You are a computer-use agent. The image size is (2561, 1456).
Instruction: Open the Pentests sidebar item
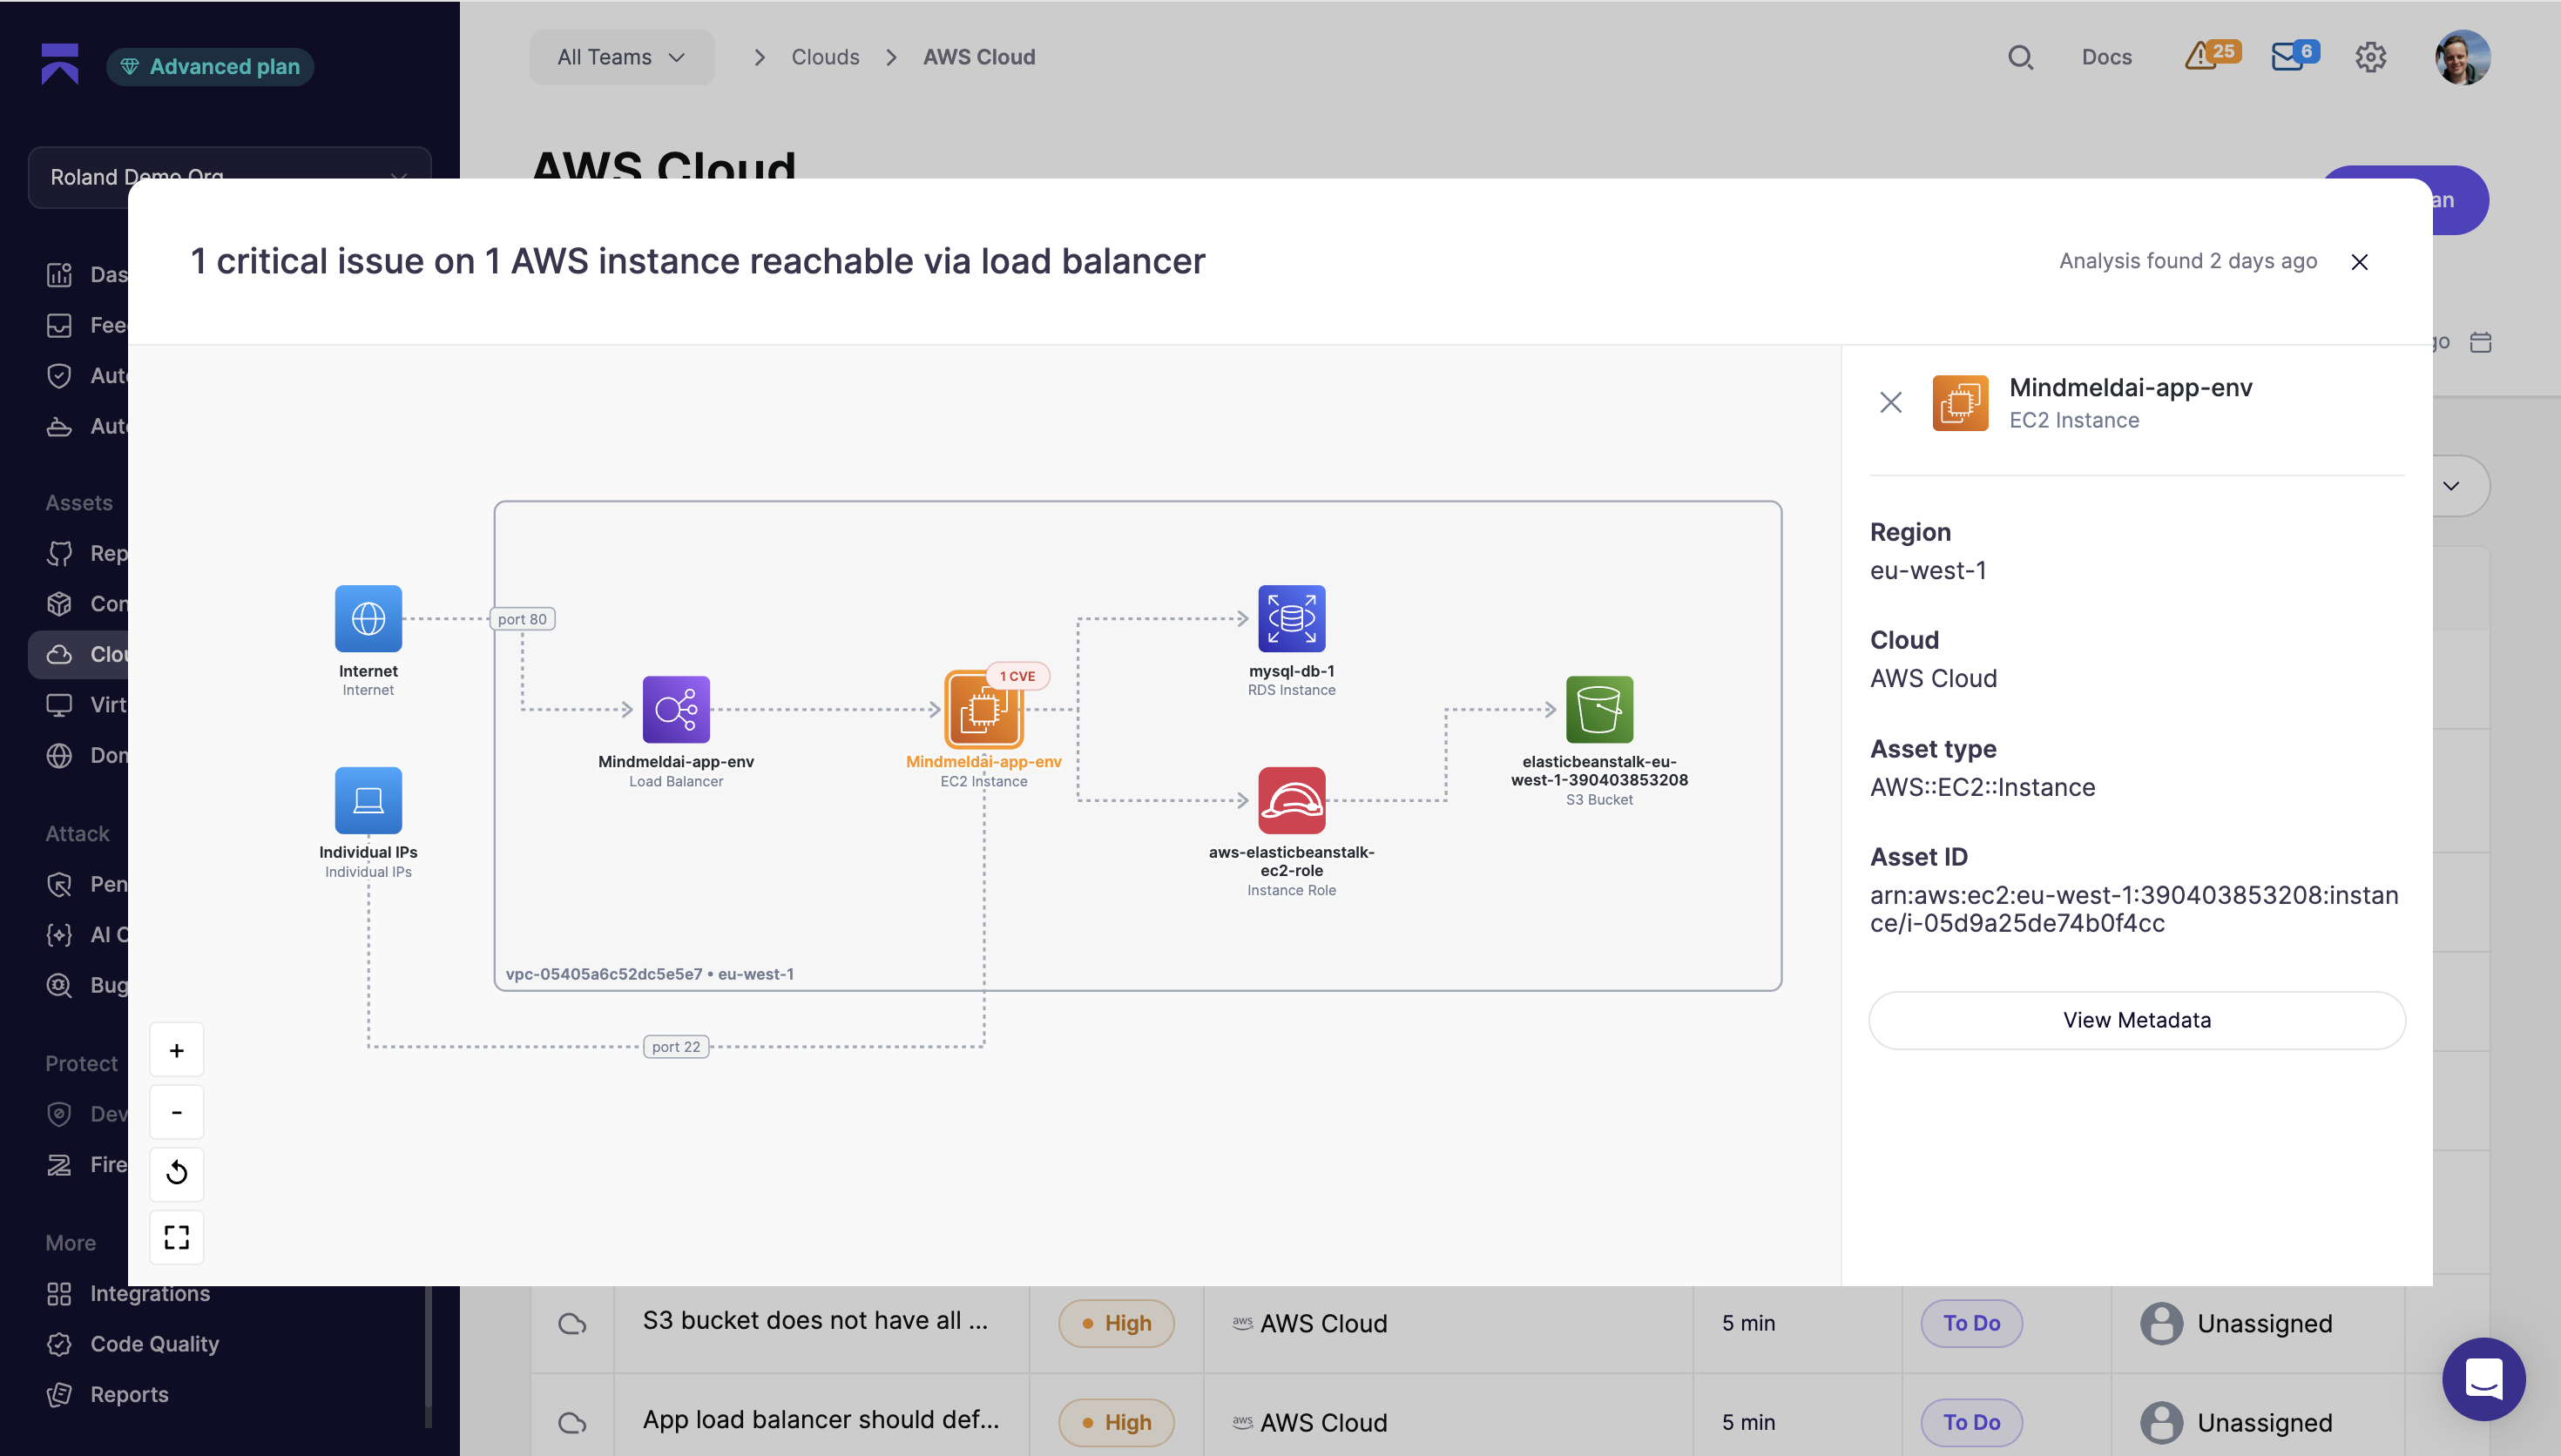click(x=86, y=884)
